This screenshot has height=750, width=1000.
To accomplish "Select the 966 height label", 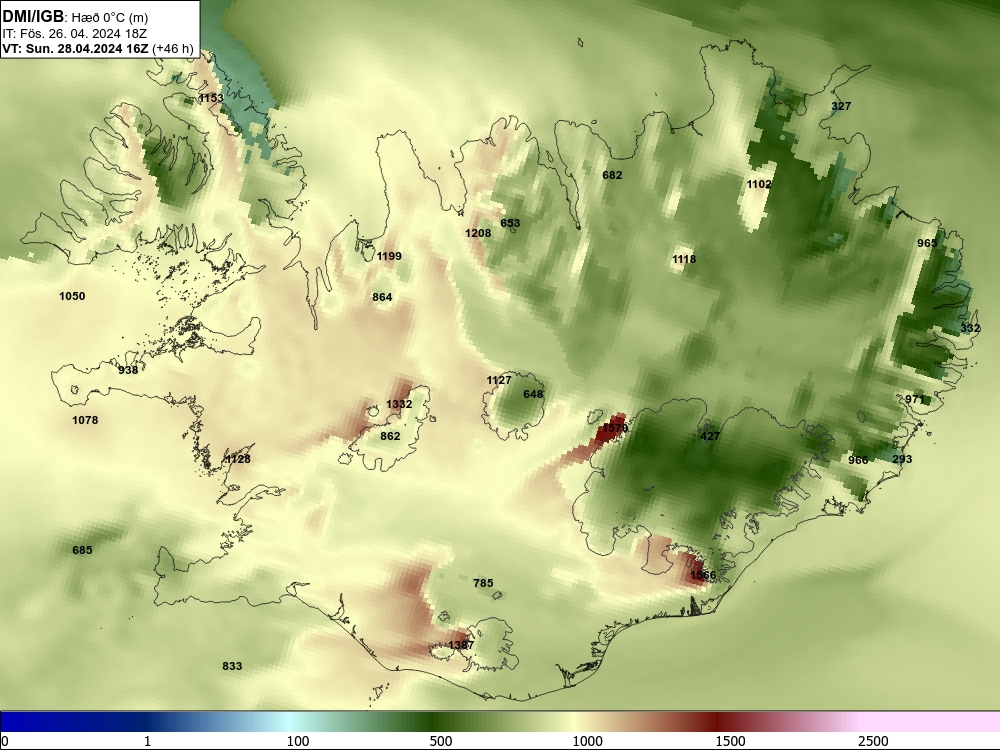I will 858,460.
